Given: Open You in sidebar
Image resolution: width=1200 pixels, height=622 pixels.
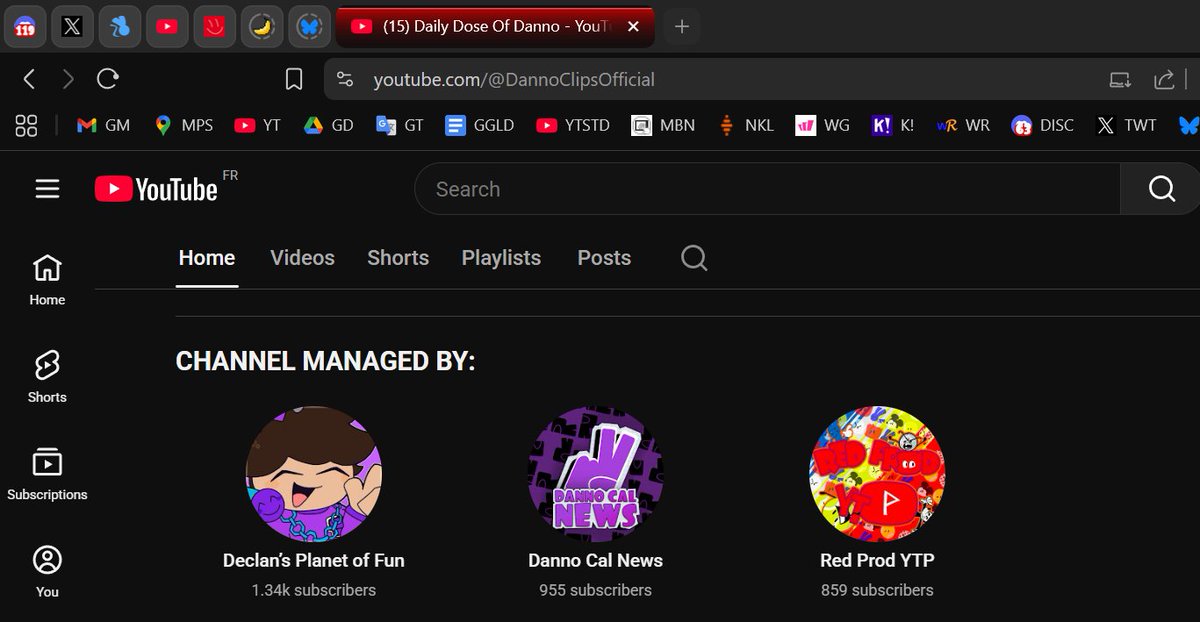Looking at the screenshot, I should (x=47, y=572).
